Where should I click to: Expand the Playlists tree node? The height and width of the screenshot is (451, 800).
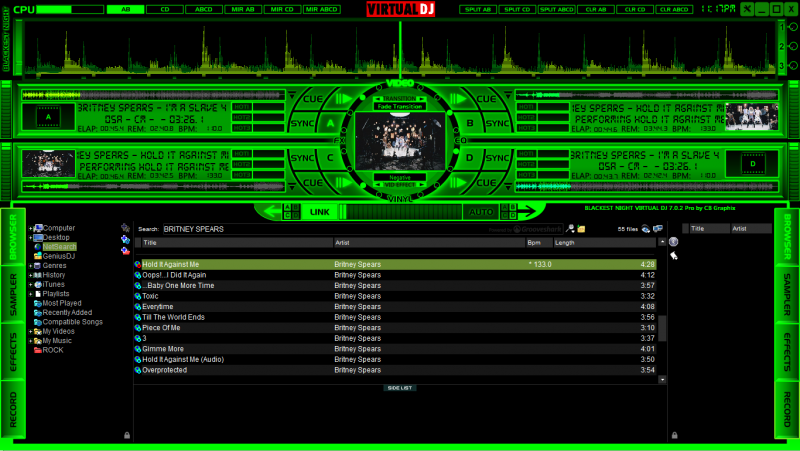[x=31, y=294]
